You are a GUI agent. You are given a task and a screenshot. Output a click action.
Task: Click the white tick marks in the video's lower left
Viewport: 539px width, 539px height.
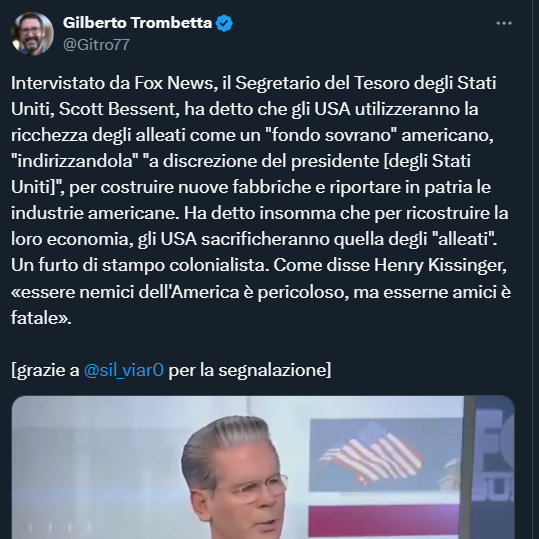pyautogui.click(x=59, y=527)
